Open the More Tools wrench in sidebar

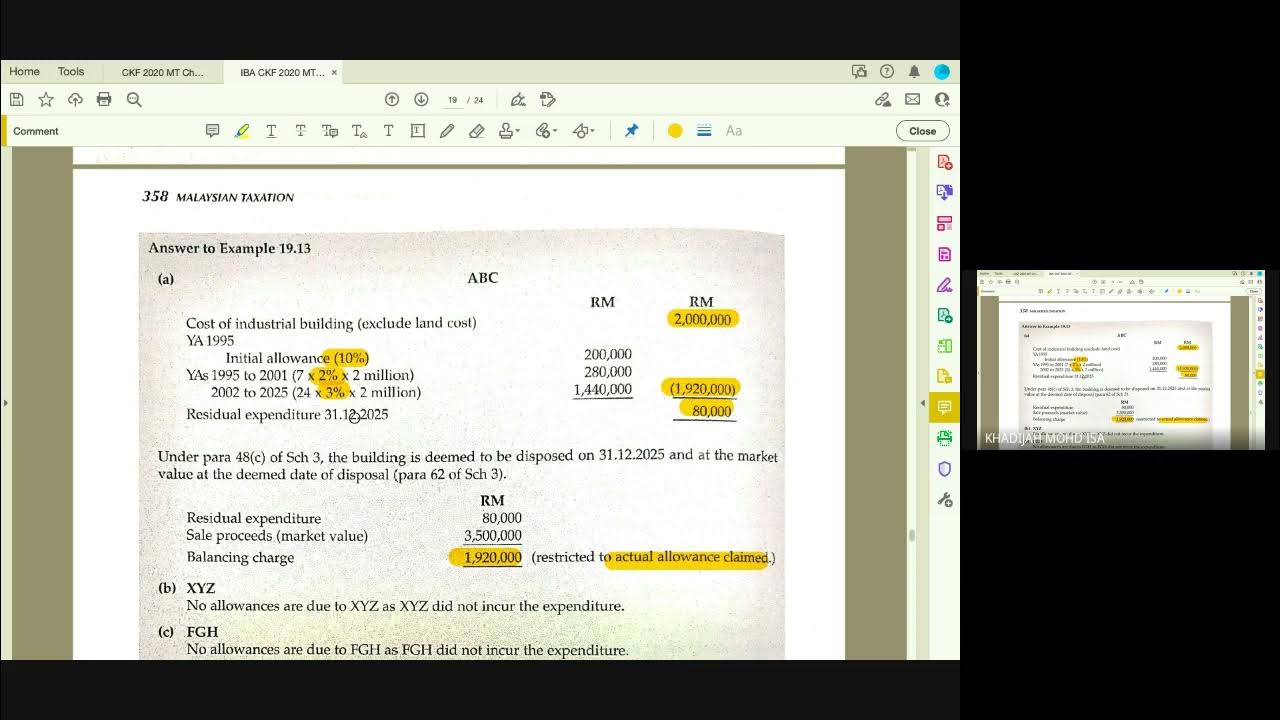944,499
